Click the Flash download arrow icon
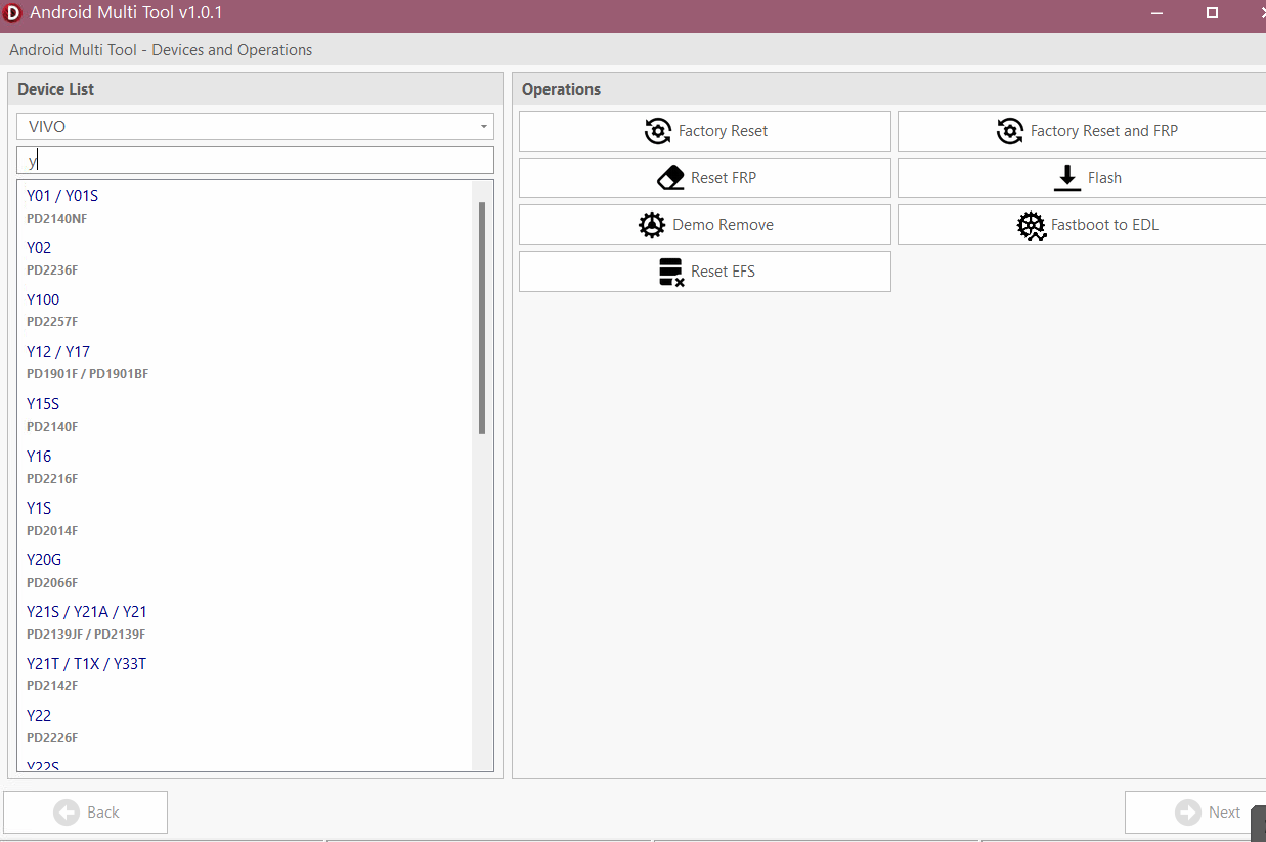Image resolution: width=1266 pixels, height=842 pixels. [x=1067, y=178]
